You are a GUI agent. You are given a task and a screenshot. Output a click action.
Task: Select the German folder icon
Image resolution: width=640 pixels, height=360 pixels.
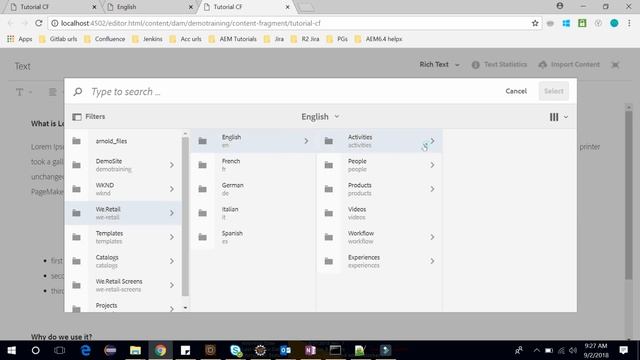[x=202, y=189]
